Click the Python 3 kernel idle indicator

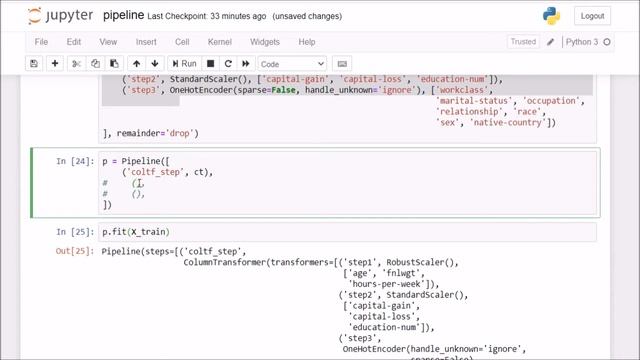point(607,42)
